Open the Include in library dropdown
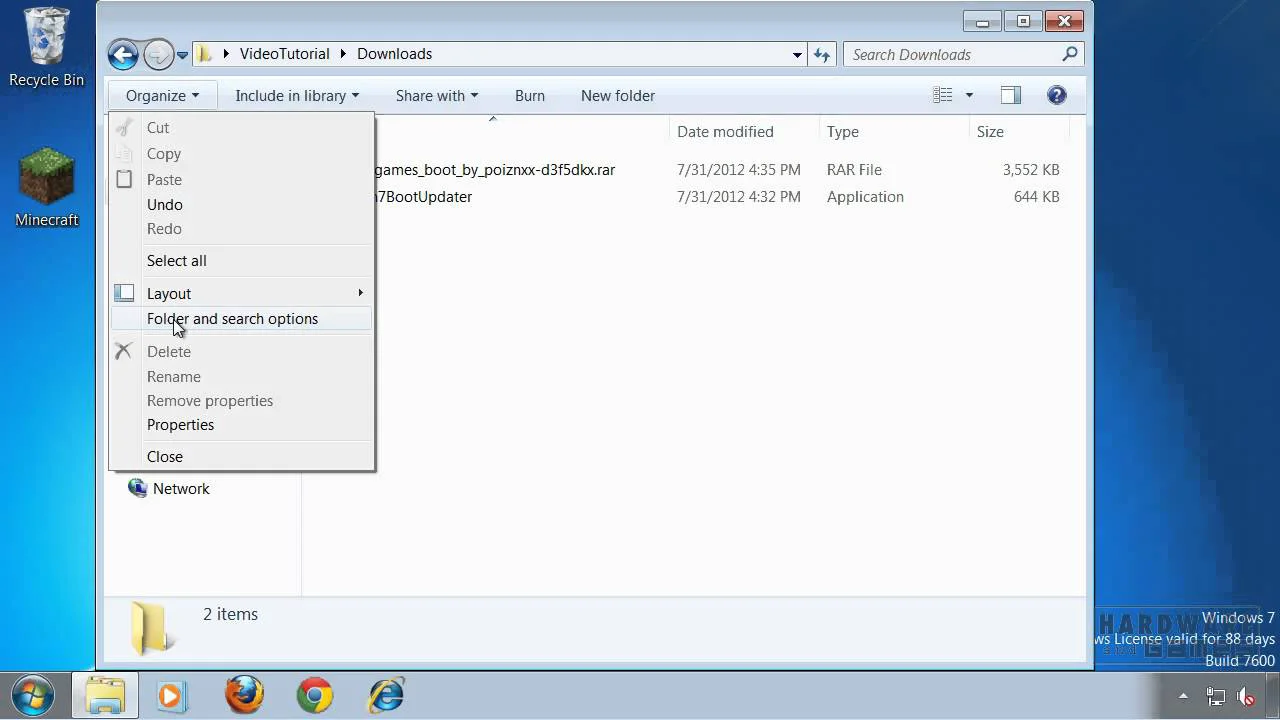Image resolution: width=1280 pixels, height=720 pixels. (297, 95)
